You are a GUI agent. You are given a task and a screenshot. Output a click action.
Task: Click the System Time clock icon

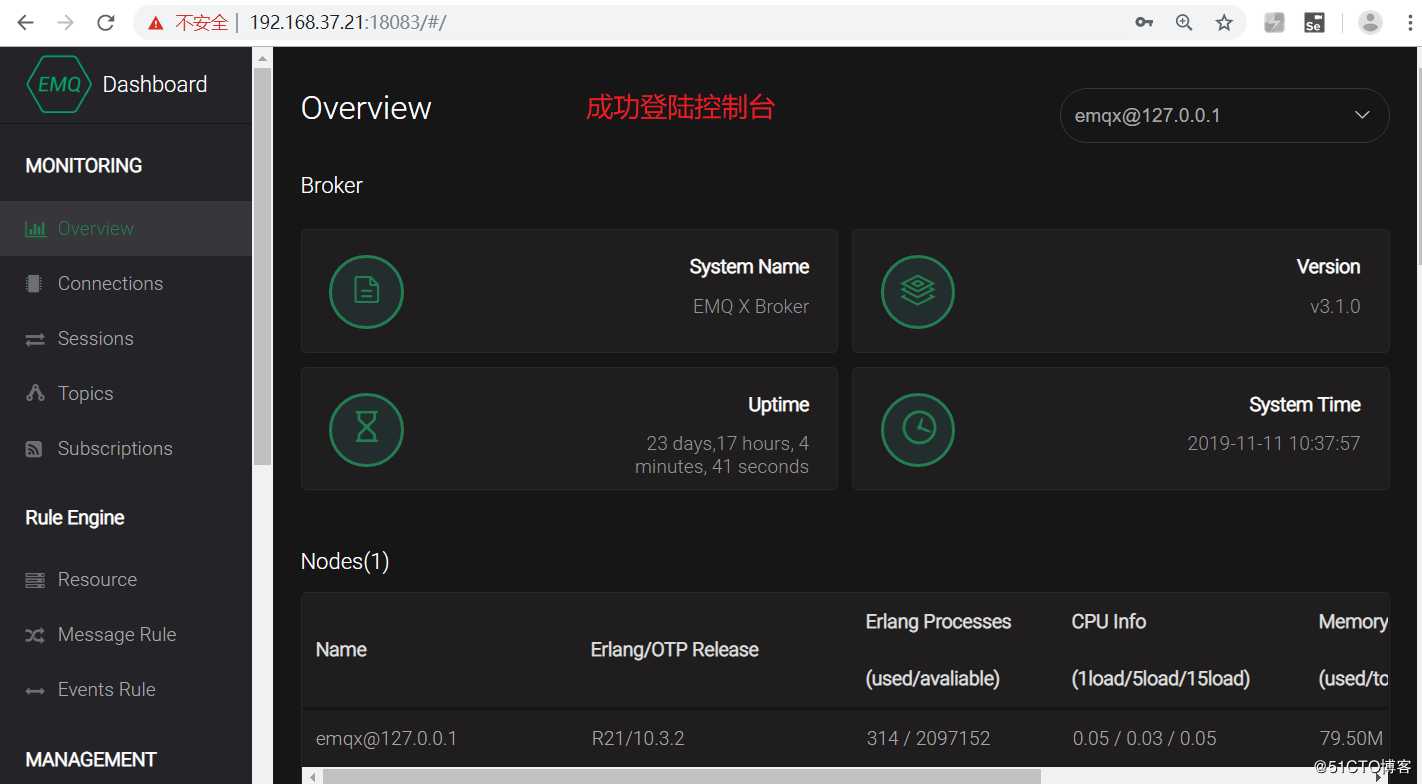pyautogui.click(x=918, y=430)
